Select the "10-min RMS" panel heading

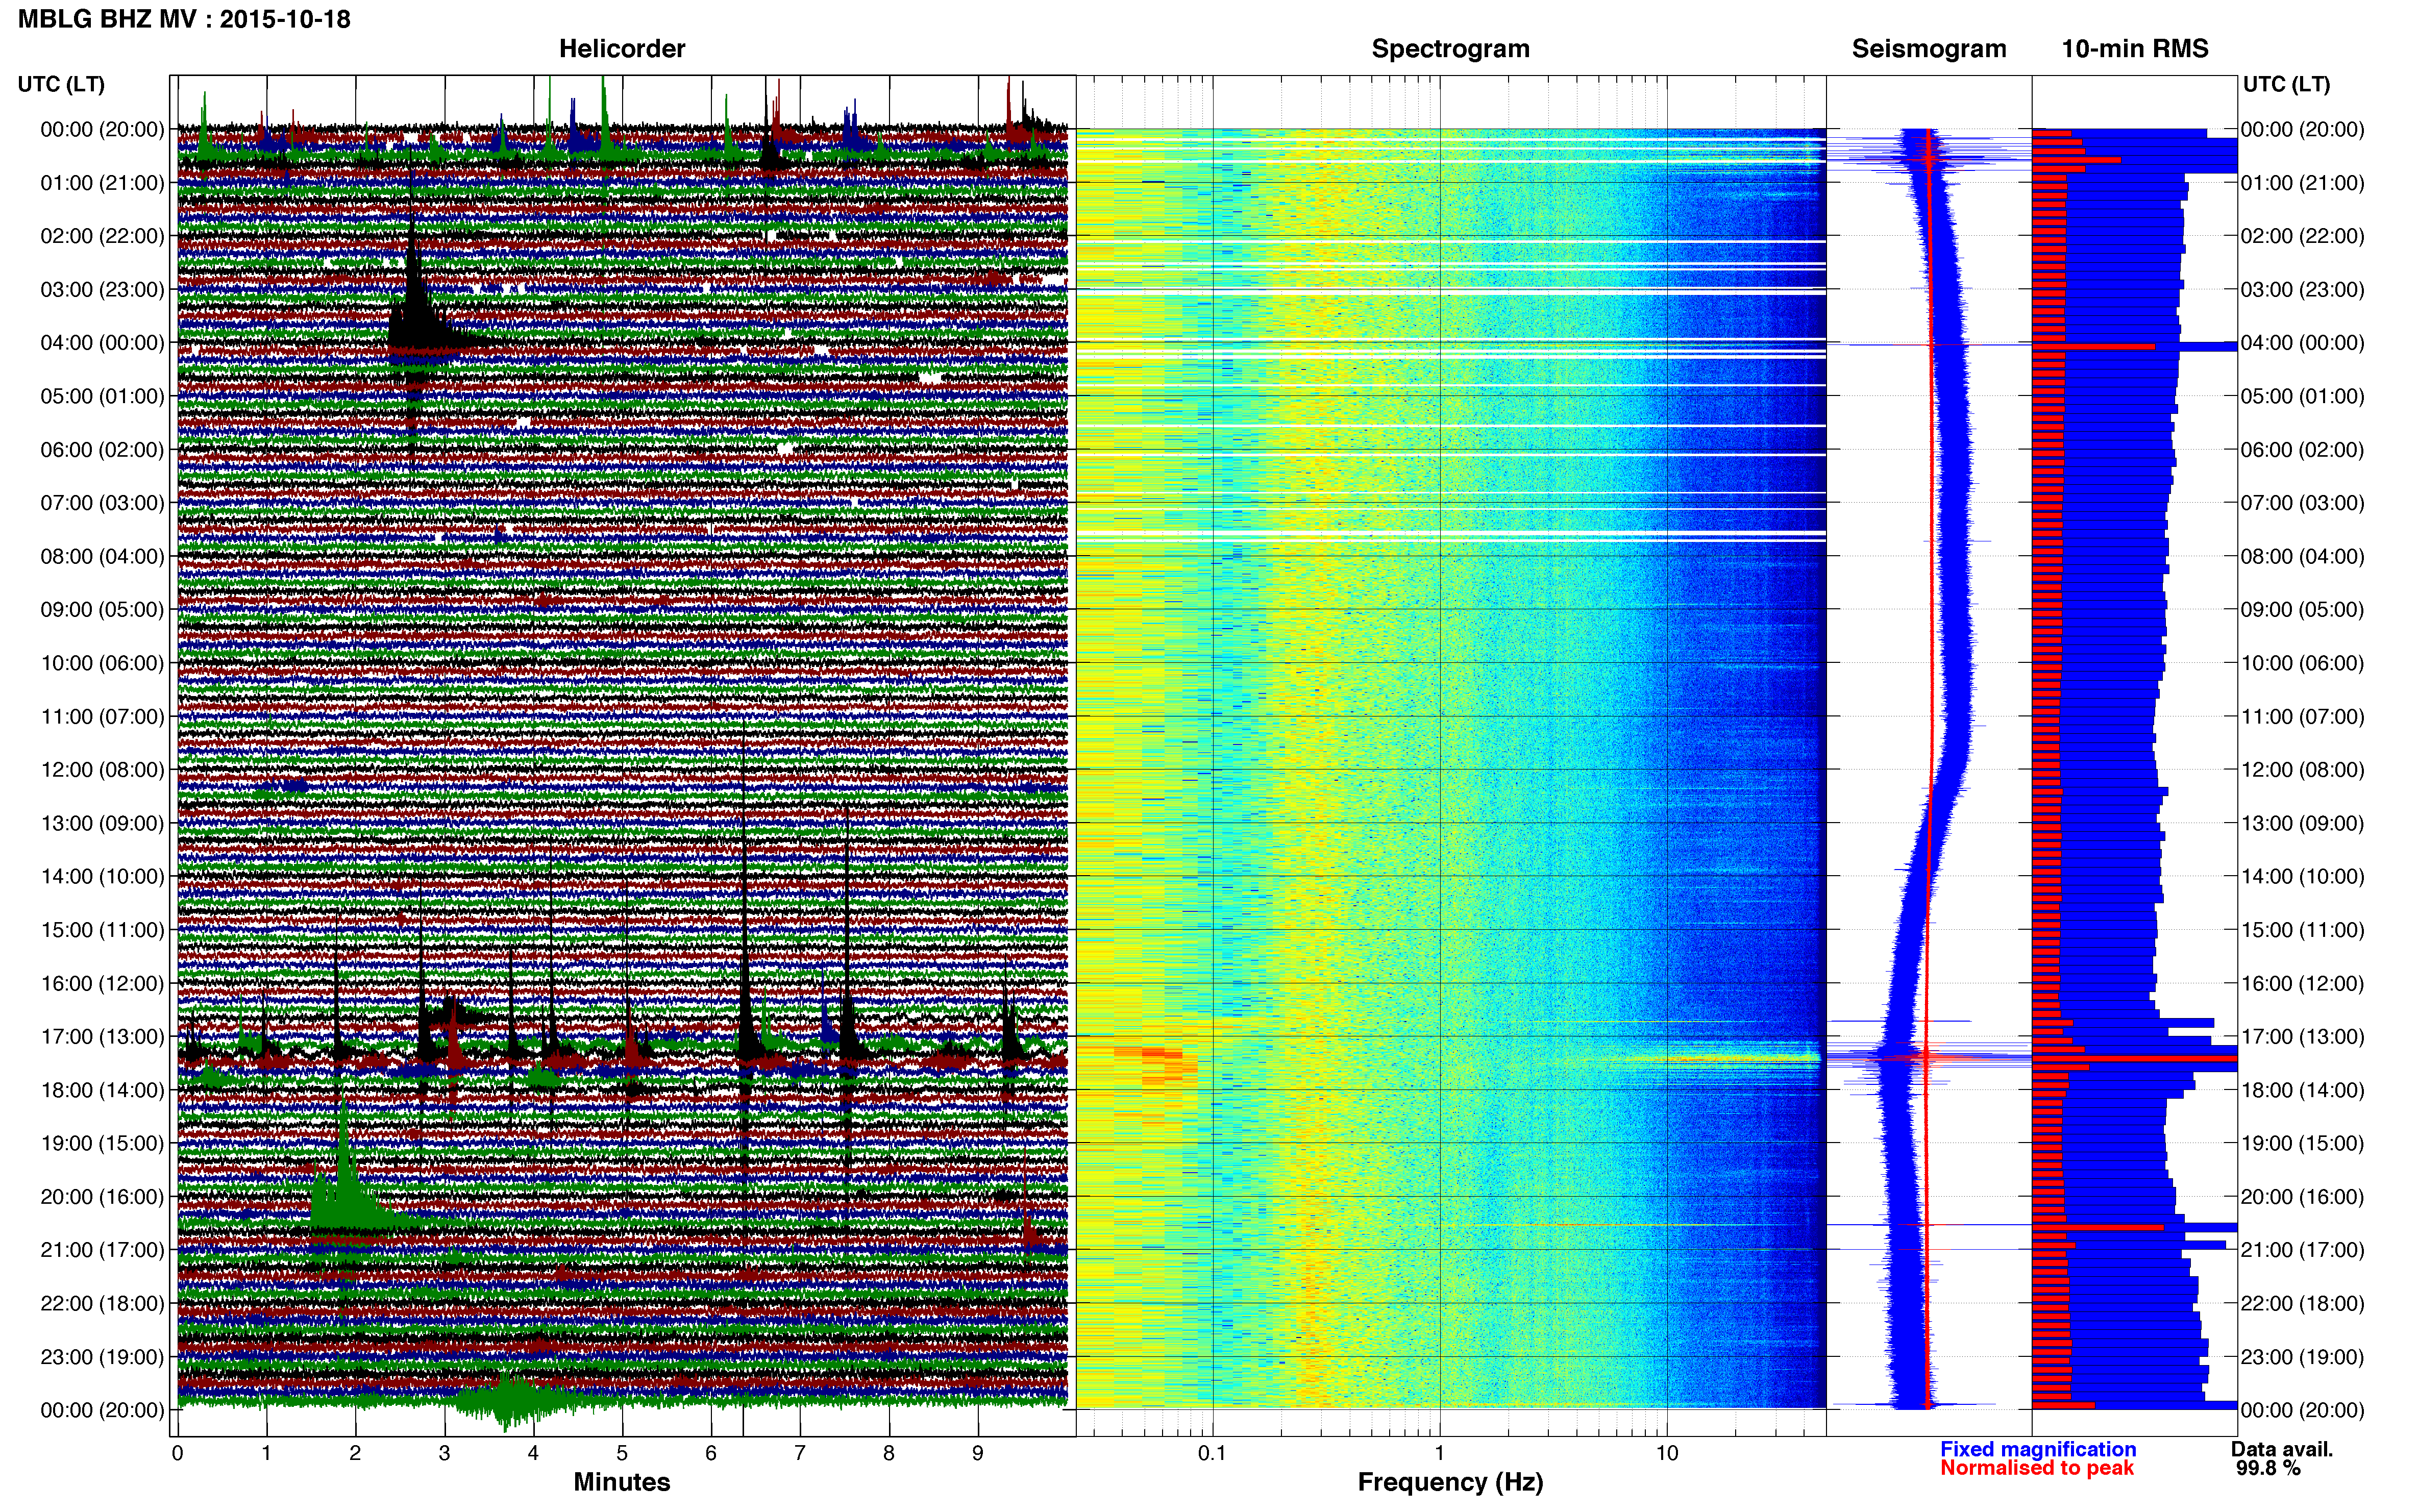(x=2135, y=49)
